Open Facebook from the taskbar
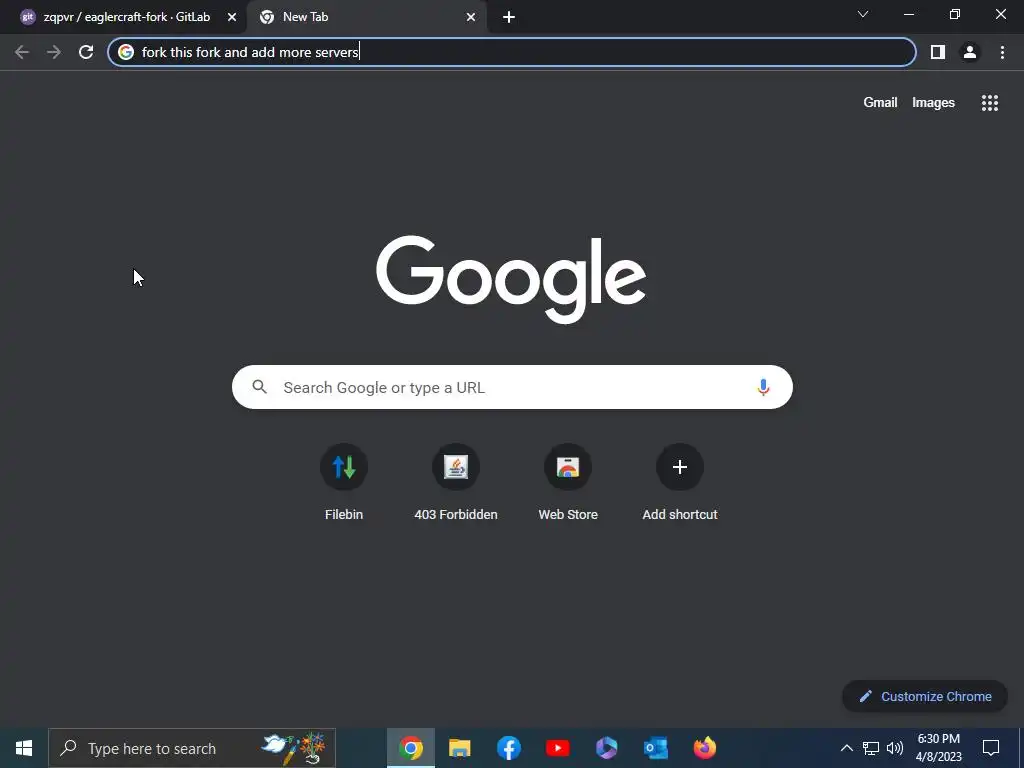1024x768 pixels. (509, 748)
